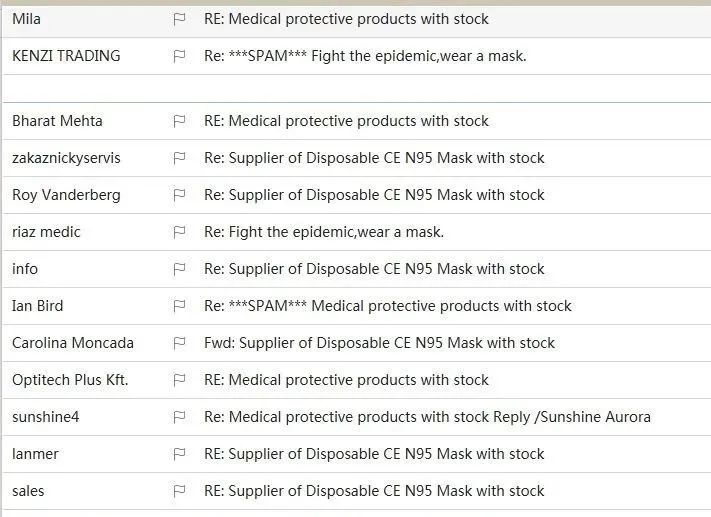The image size is (711, 517).
Task: Flag the email from info
Action: coord(179,269)
